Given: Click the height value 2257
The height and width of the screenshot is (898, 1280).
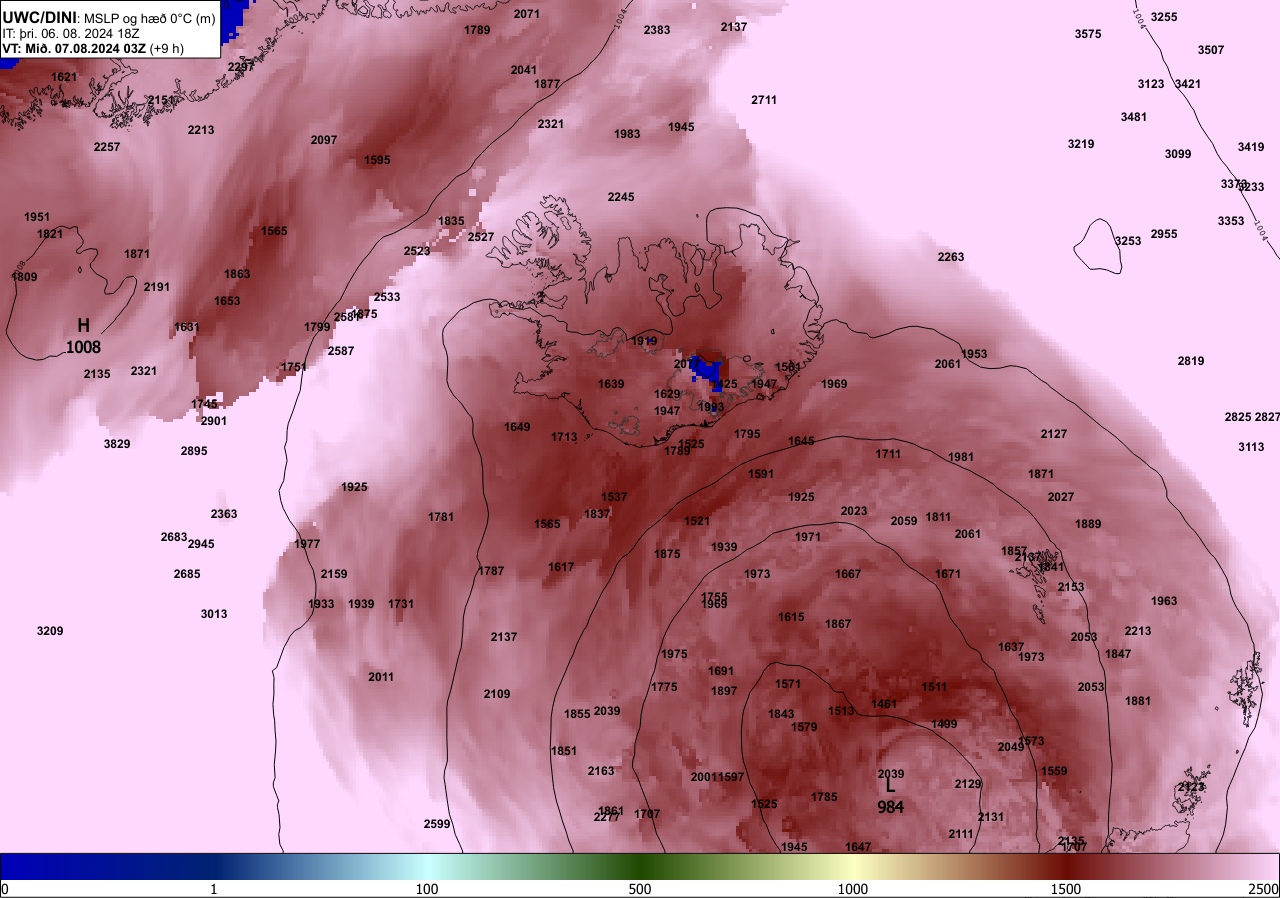Looking at the screenshot, I should (107, 147).
